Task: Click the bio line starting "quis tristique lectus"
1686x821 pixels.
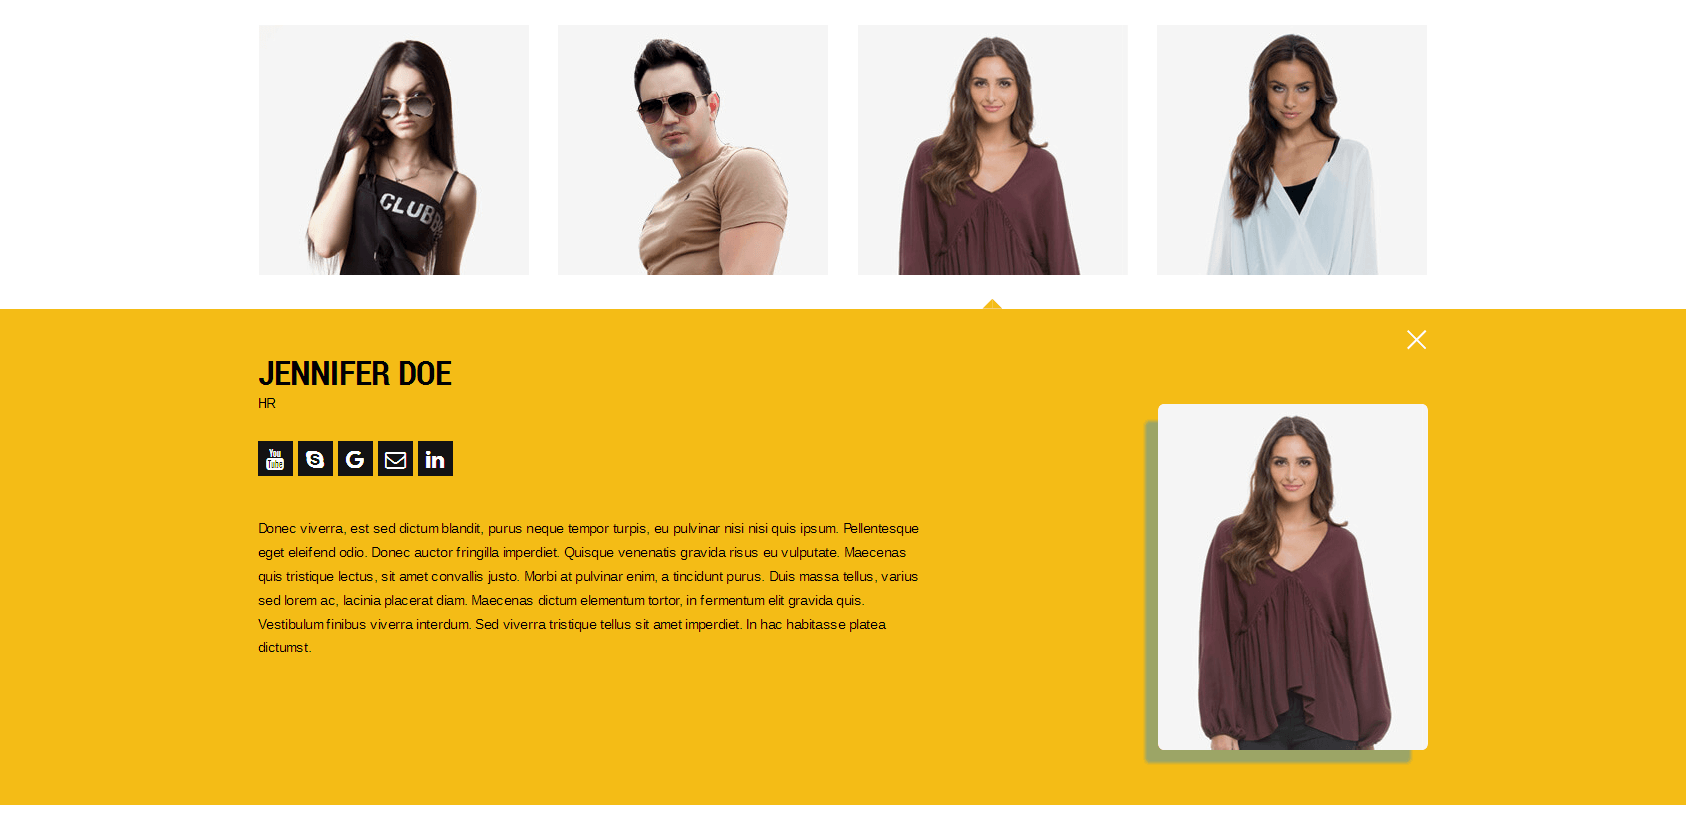Action: click(588, 576)
